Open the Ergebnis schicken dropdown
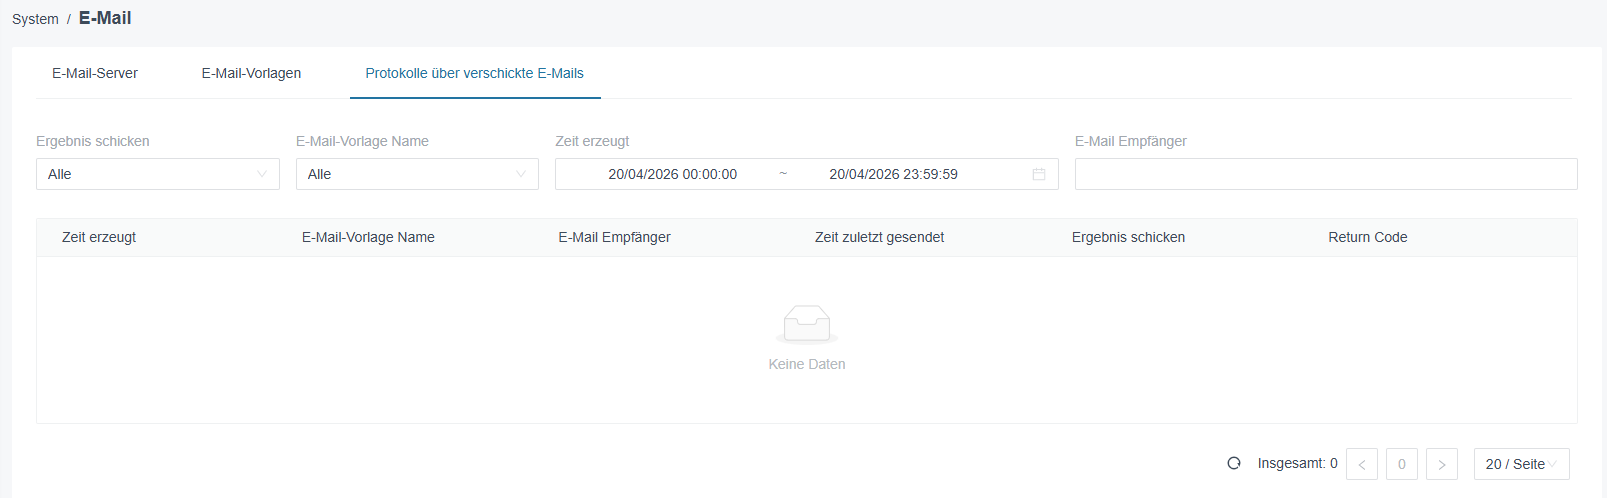1607x498 pixels. coord(158,174)
